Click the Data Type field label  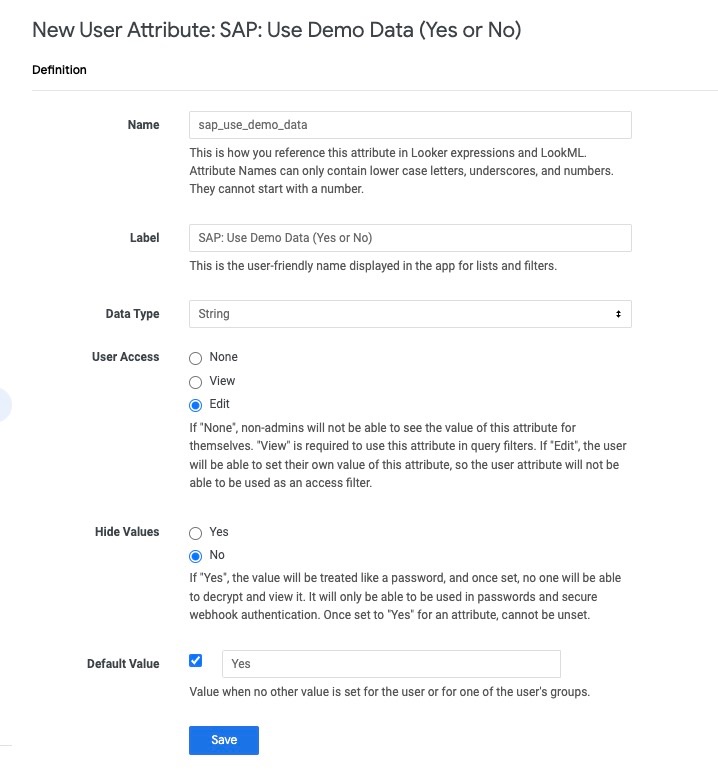(132, 314)
